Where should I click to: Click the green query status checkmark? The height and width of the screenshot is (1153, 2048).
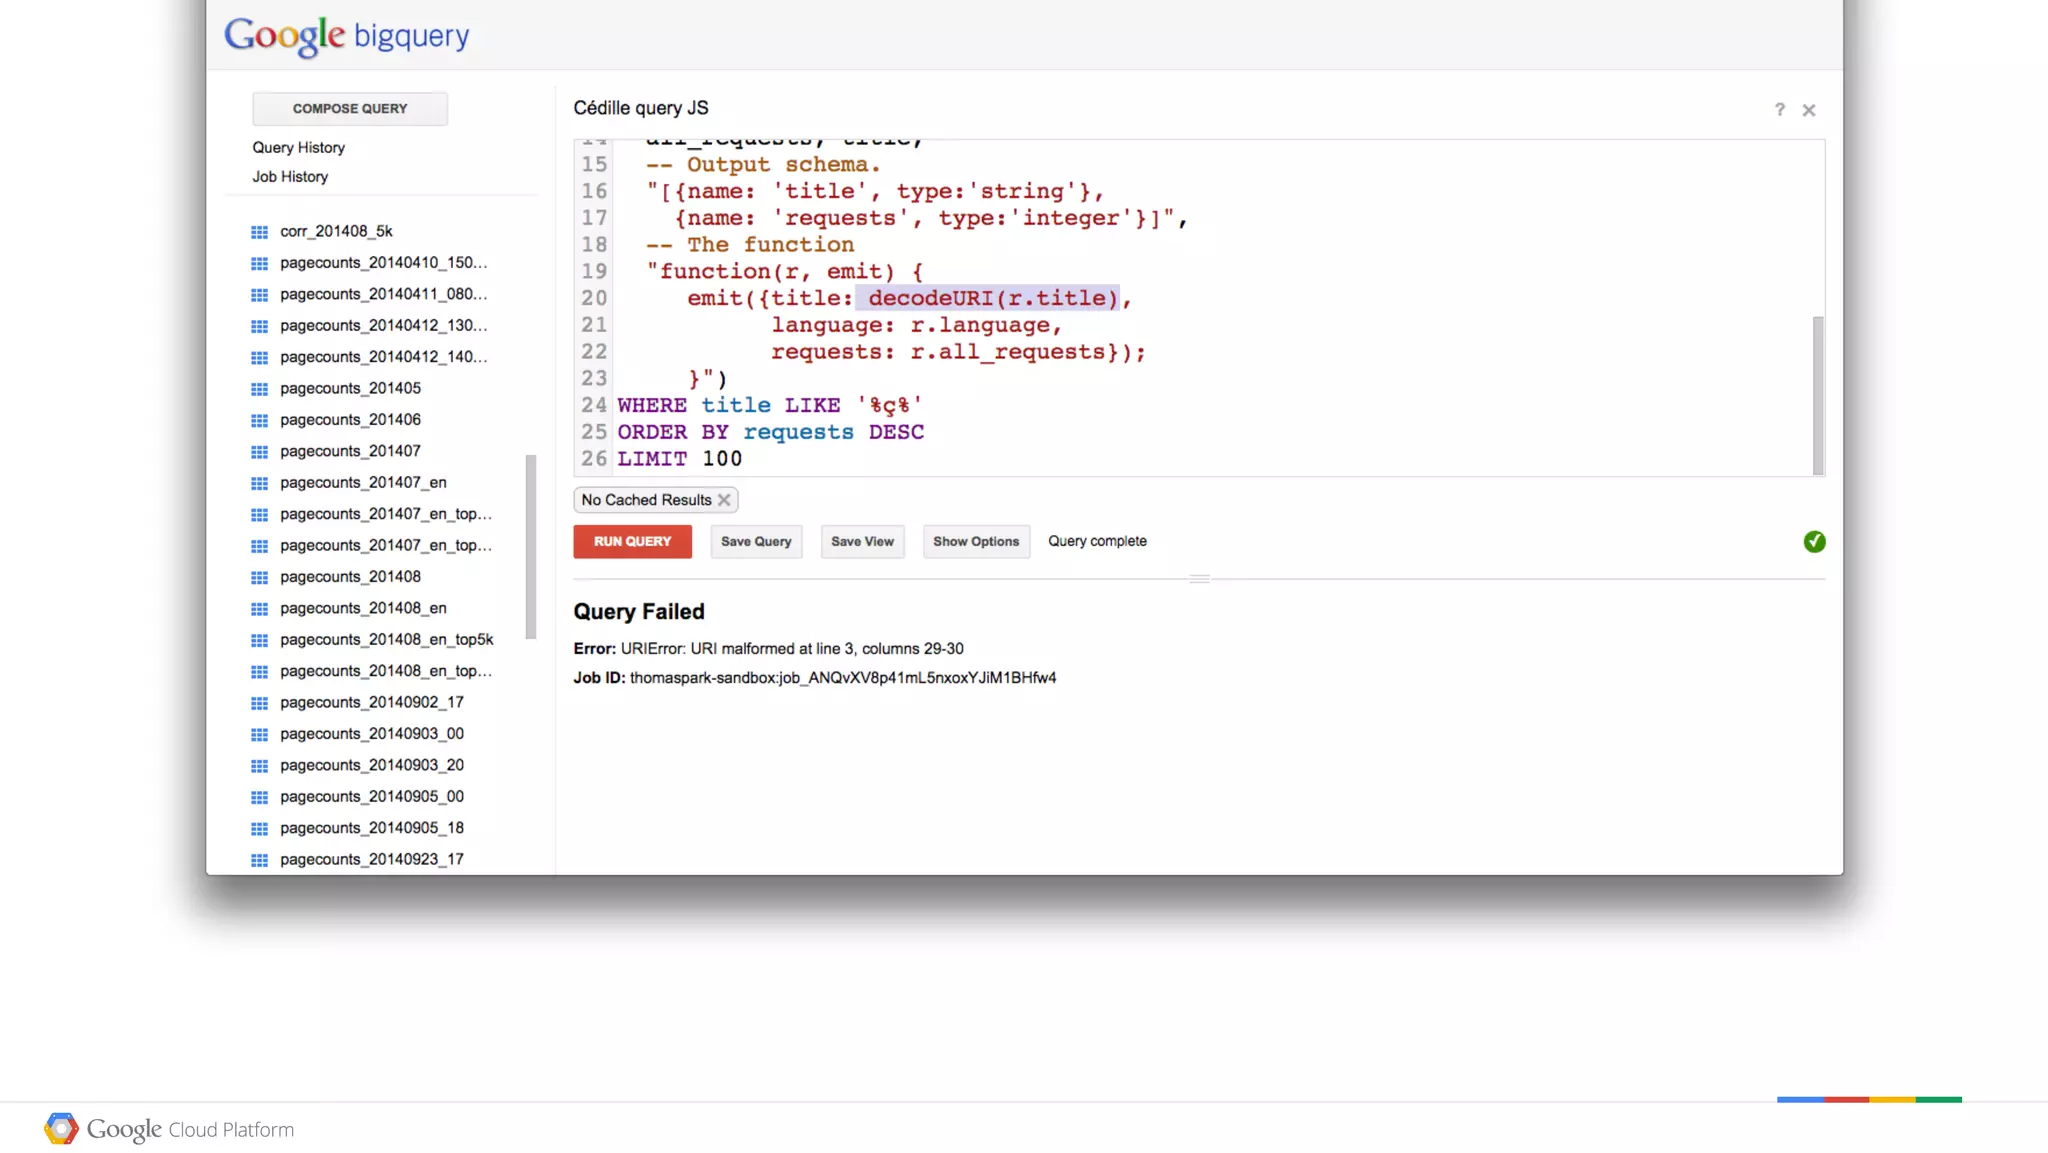coord(1814,542)
